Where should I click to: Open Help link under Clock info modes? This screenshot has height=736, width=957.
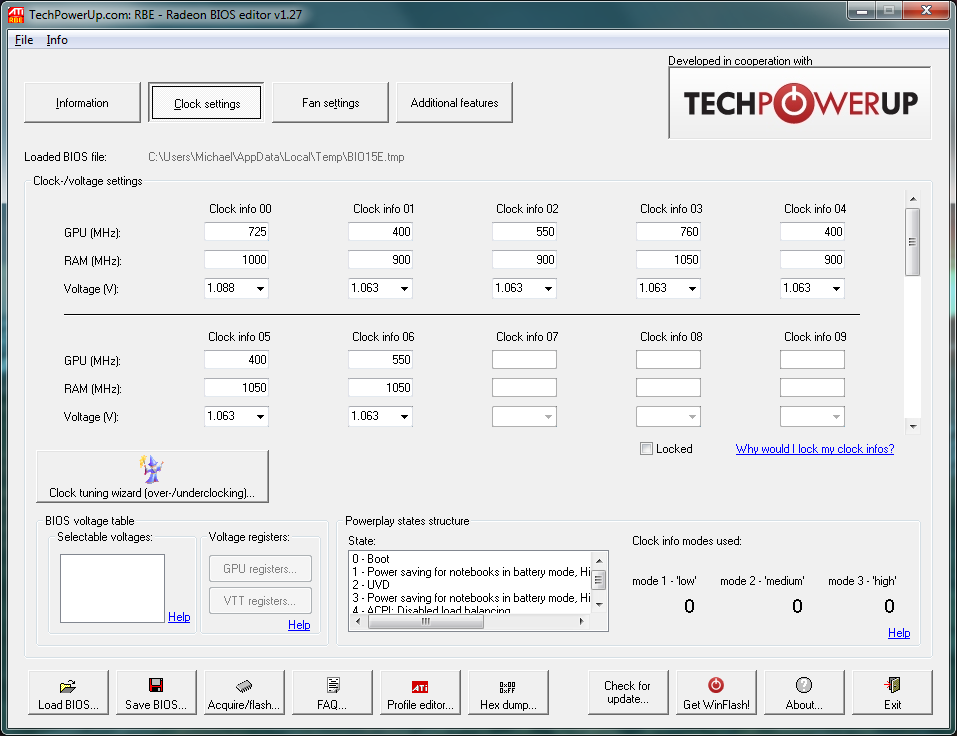click(x=899, y=632)
